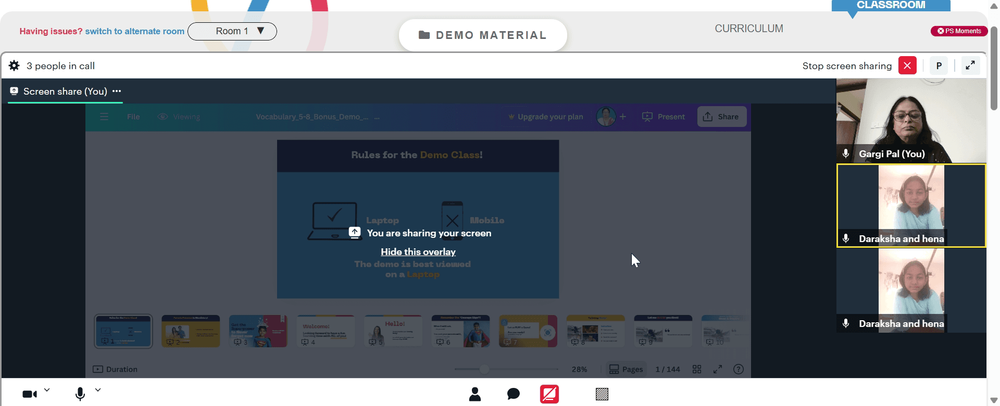
Task: Click the Viewing mode eye control
Action: coord(179,117)
